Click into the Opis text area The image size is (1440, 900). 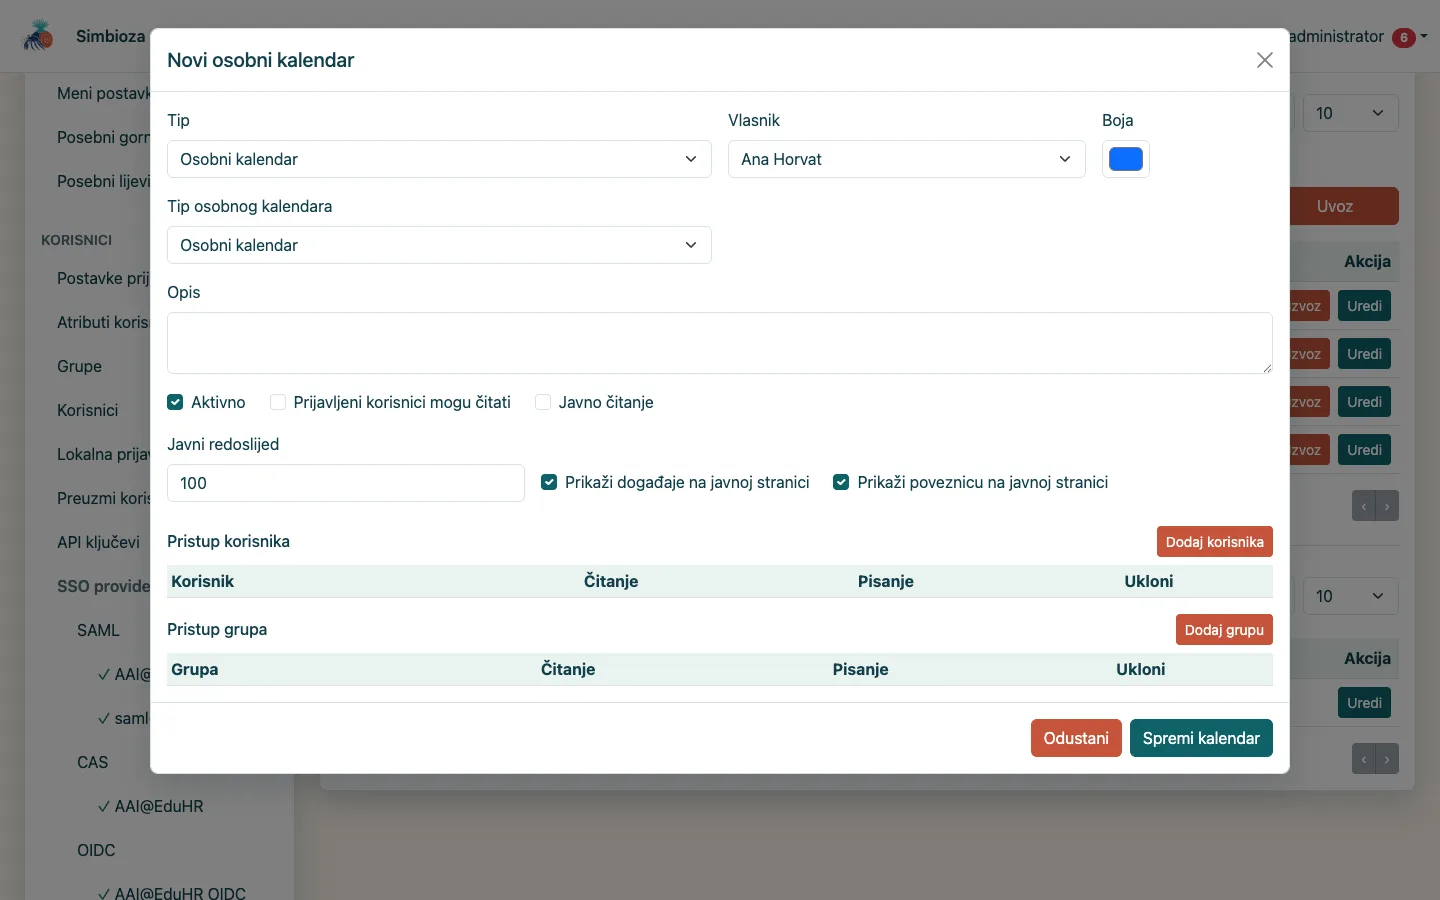click(x=720, y=343)
